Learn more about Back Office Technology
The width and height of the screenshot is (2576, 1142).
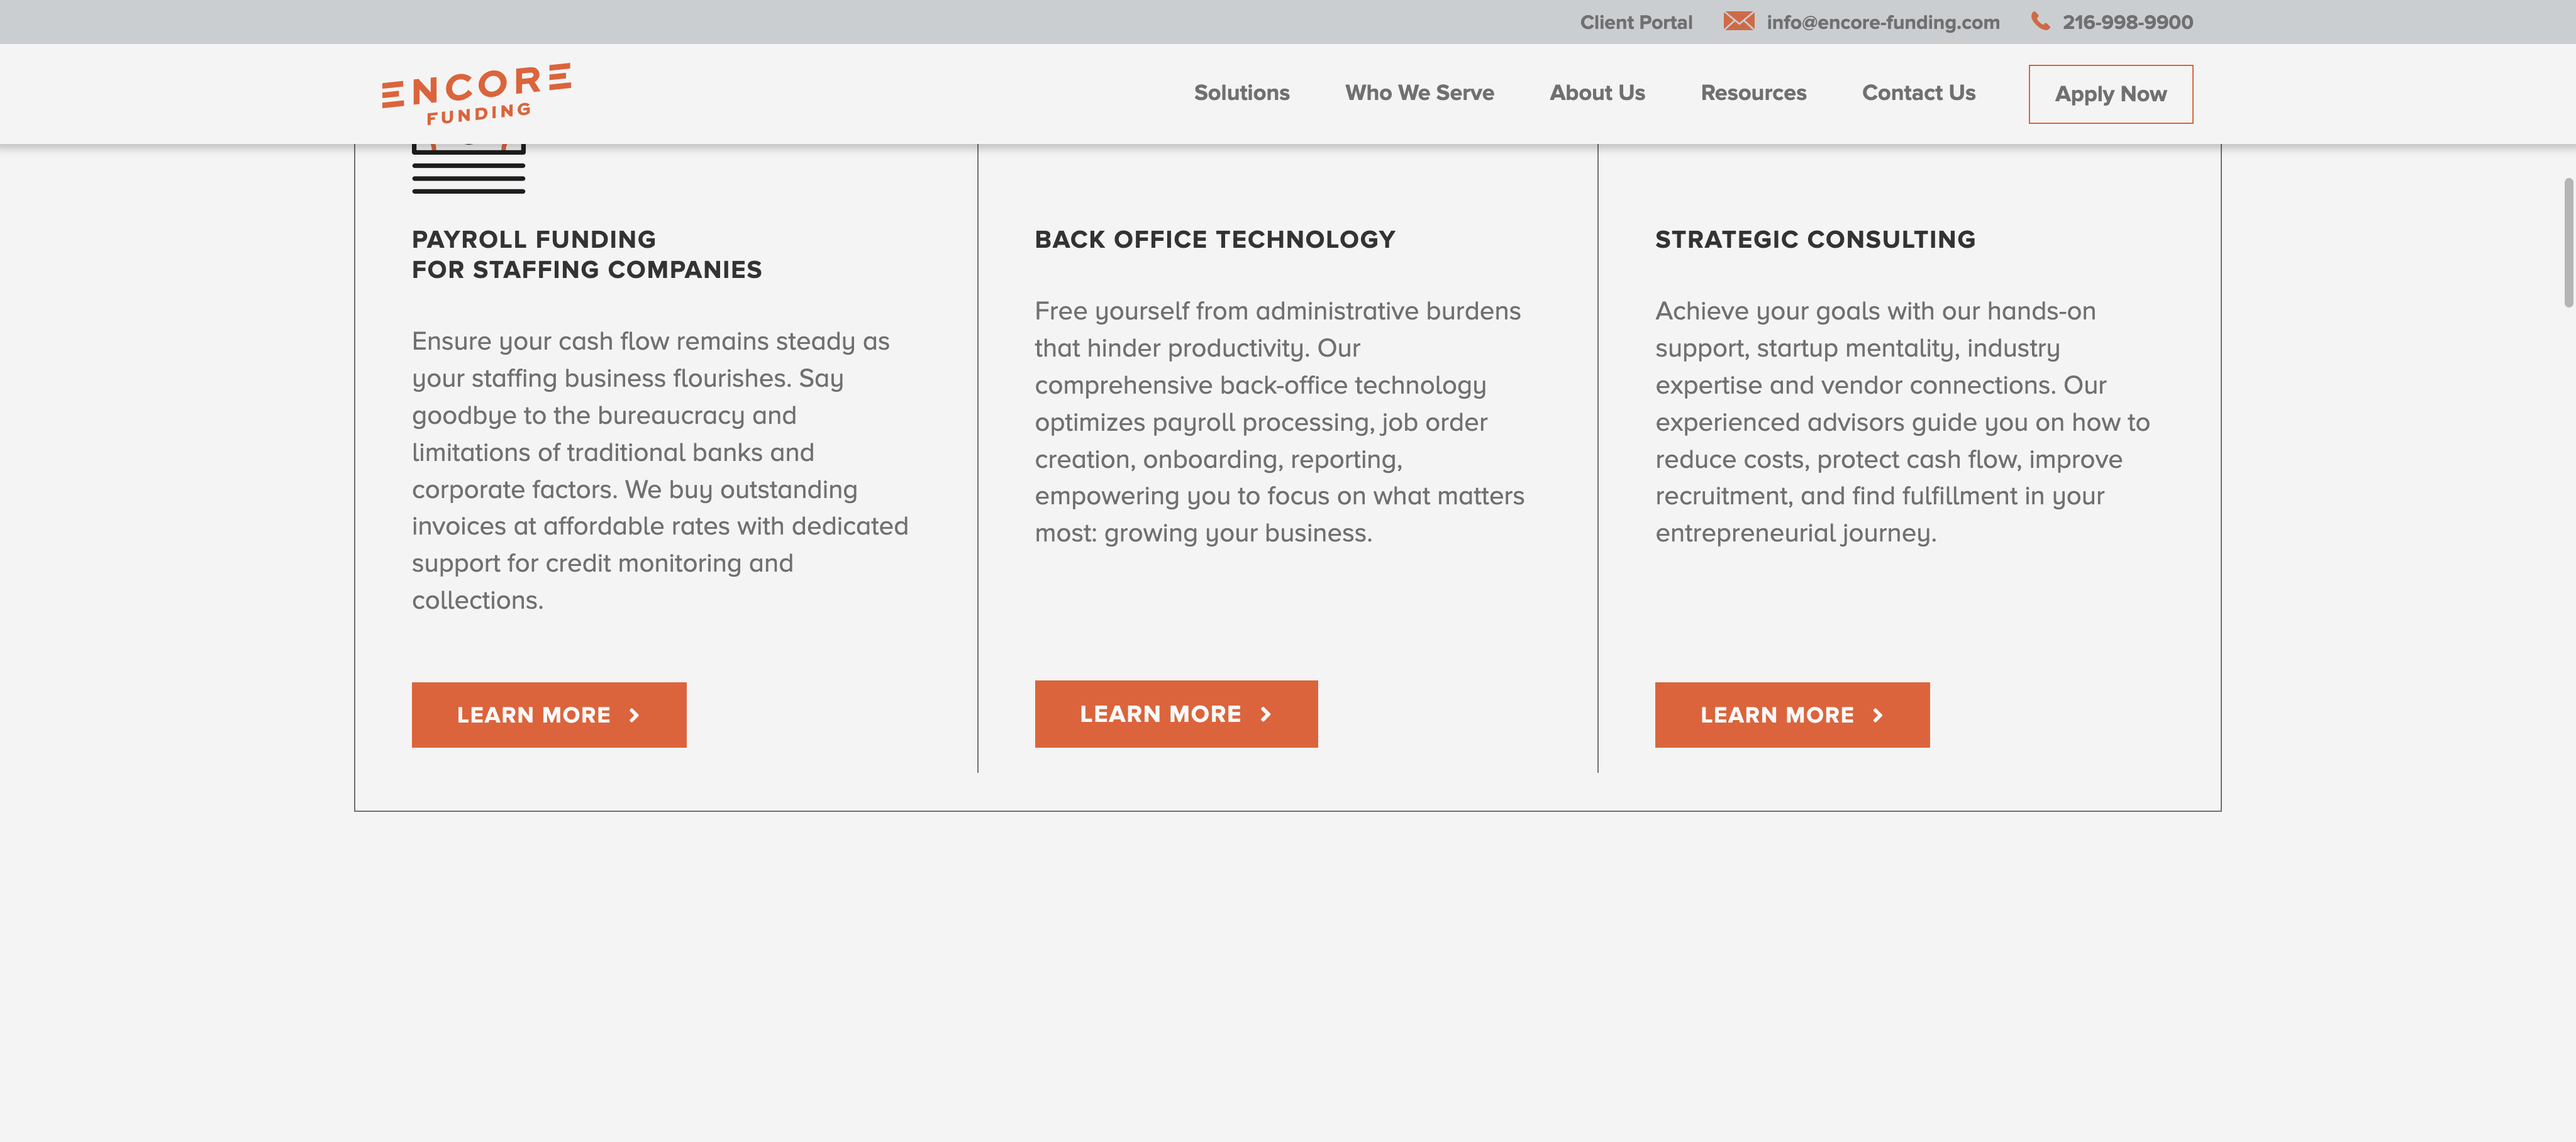click(1175, 714)
